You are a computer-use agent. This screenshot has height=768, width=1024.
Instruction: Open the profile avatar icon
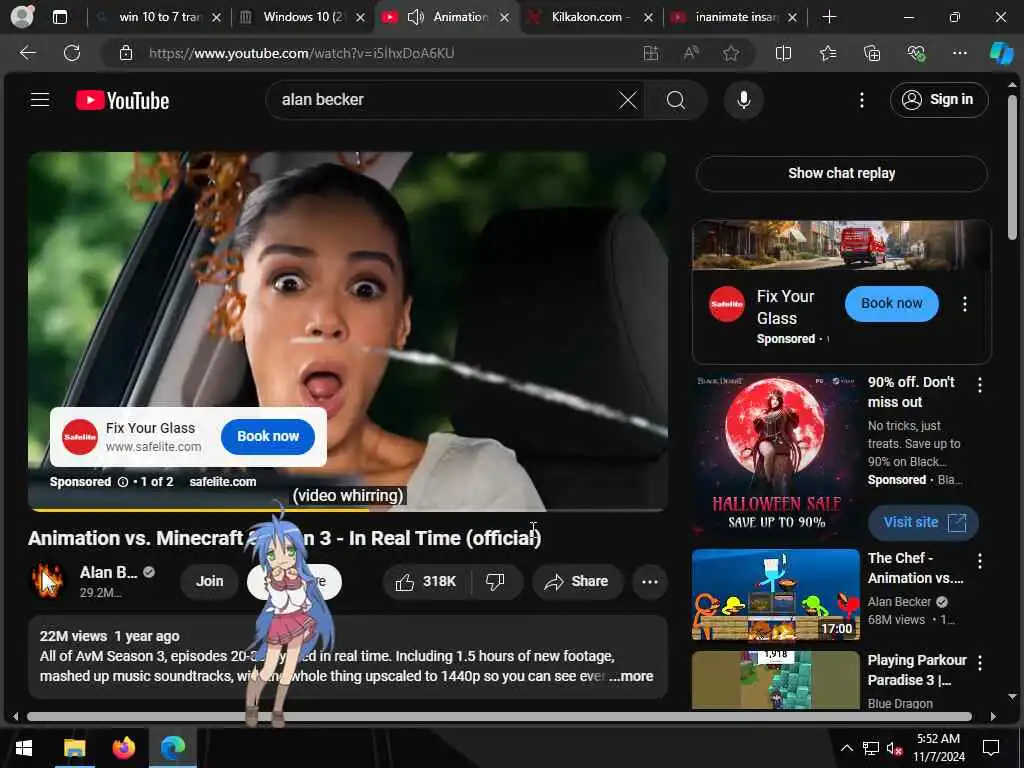(22, 17)
